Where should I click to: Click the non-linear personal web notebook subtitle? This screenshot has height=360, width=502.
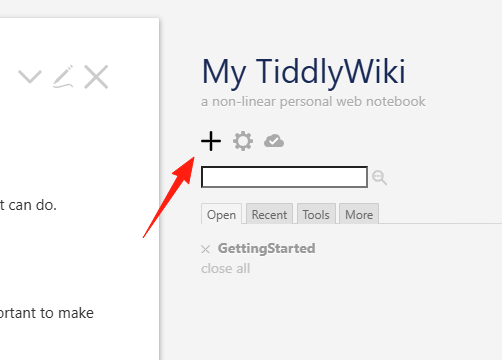pyautogui.click(x=313, y=101)
